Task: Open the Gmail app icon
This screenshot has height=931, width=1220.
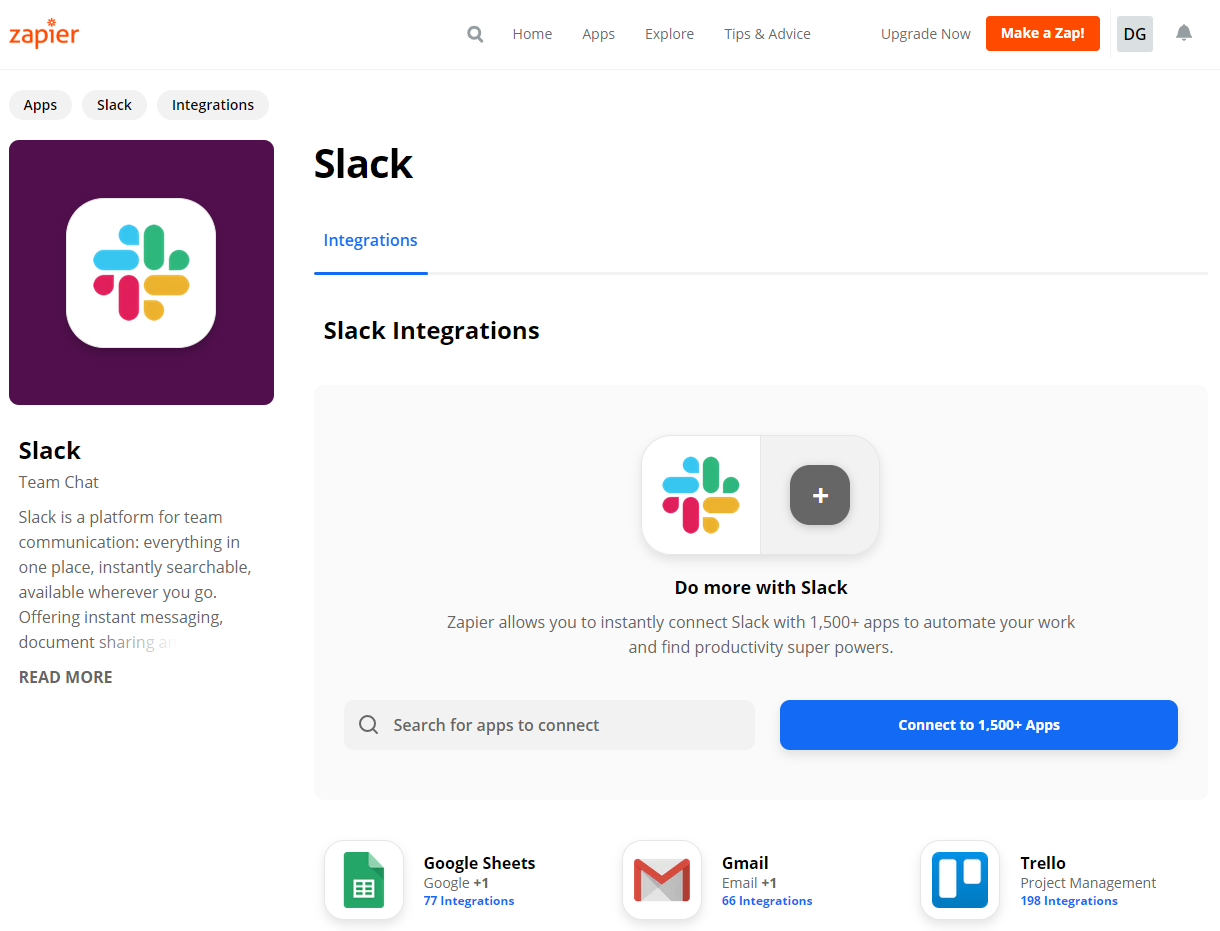Action: tap(662, 880)
